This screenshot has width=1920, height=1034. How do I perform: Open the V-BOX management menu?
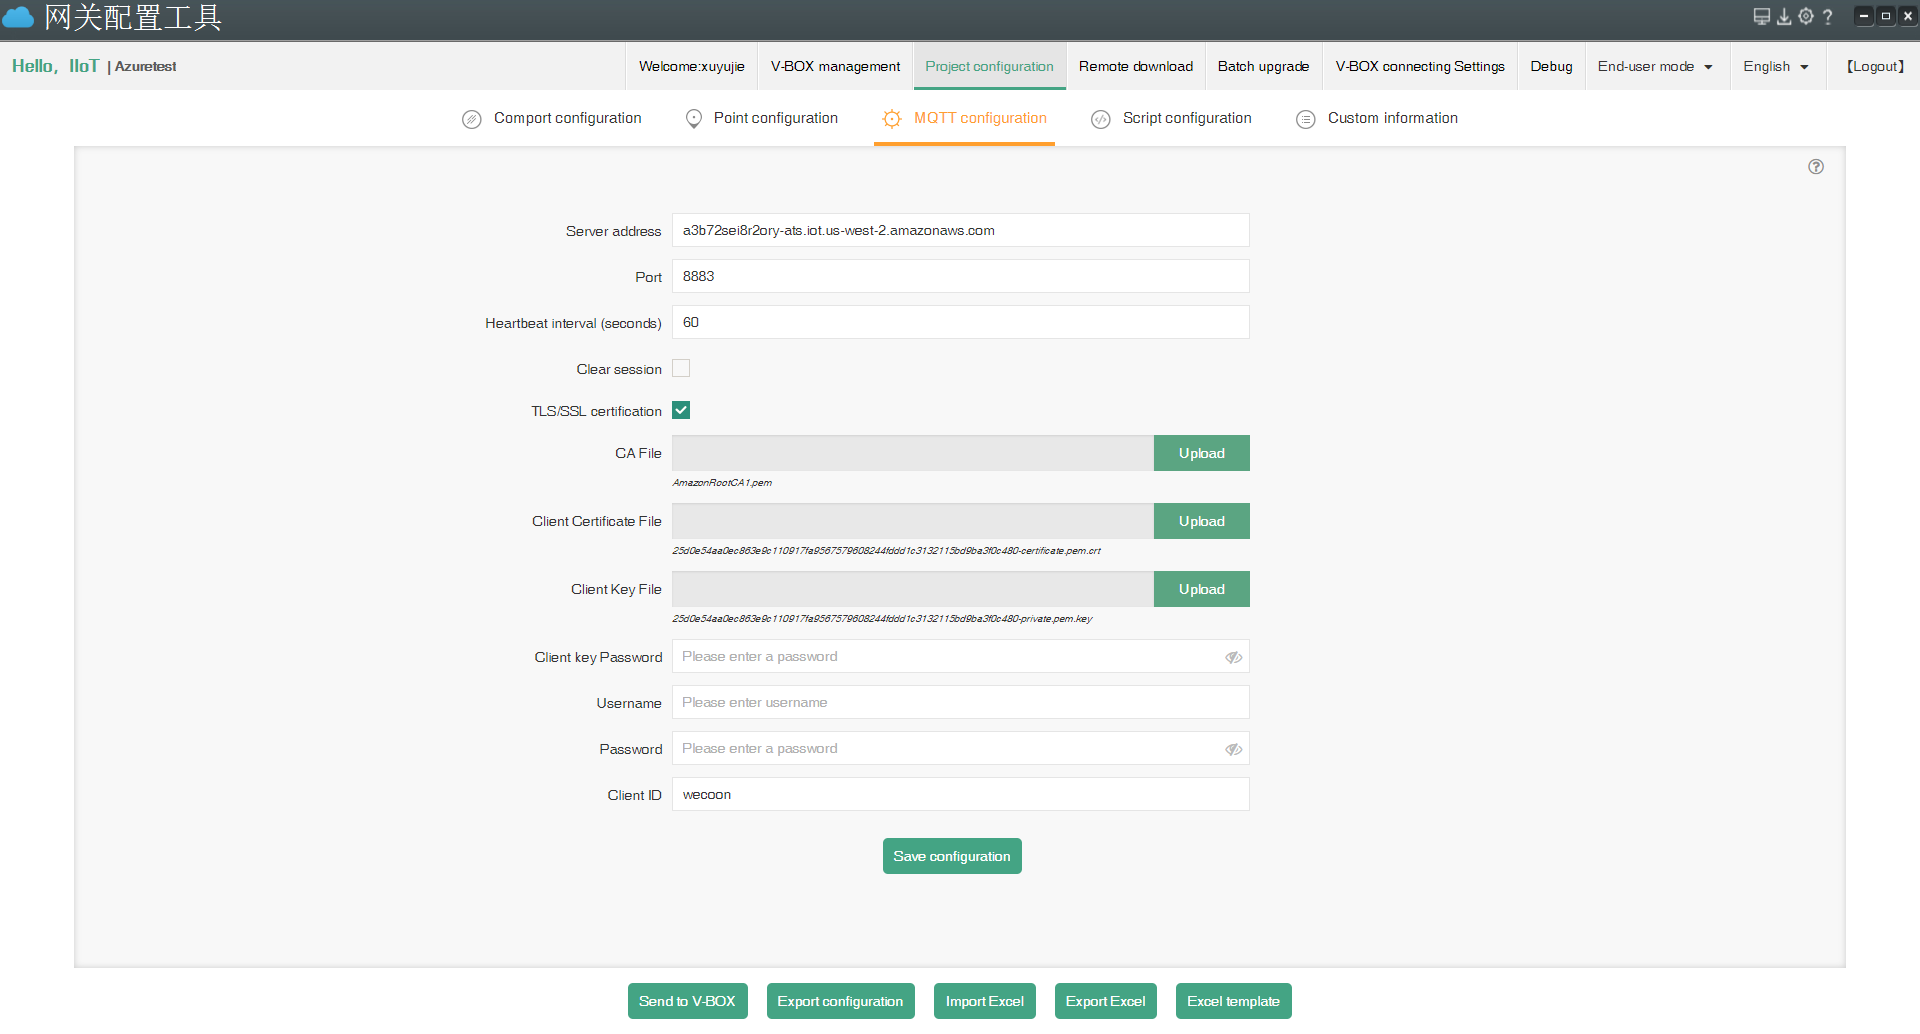pos(835,67)
